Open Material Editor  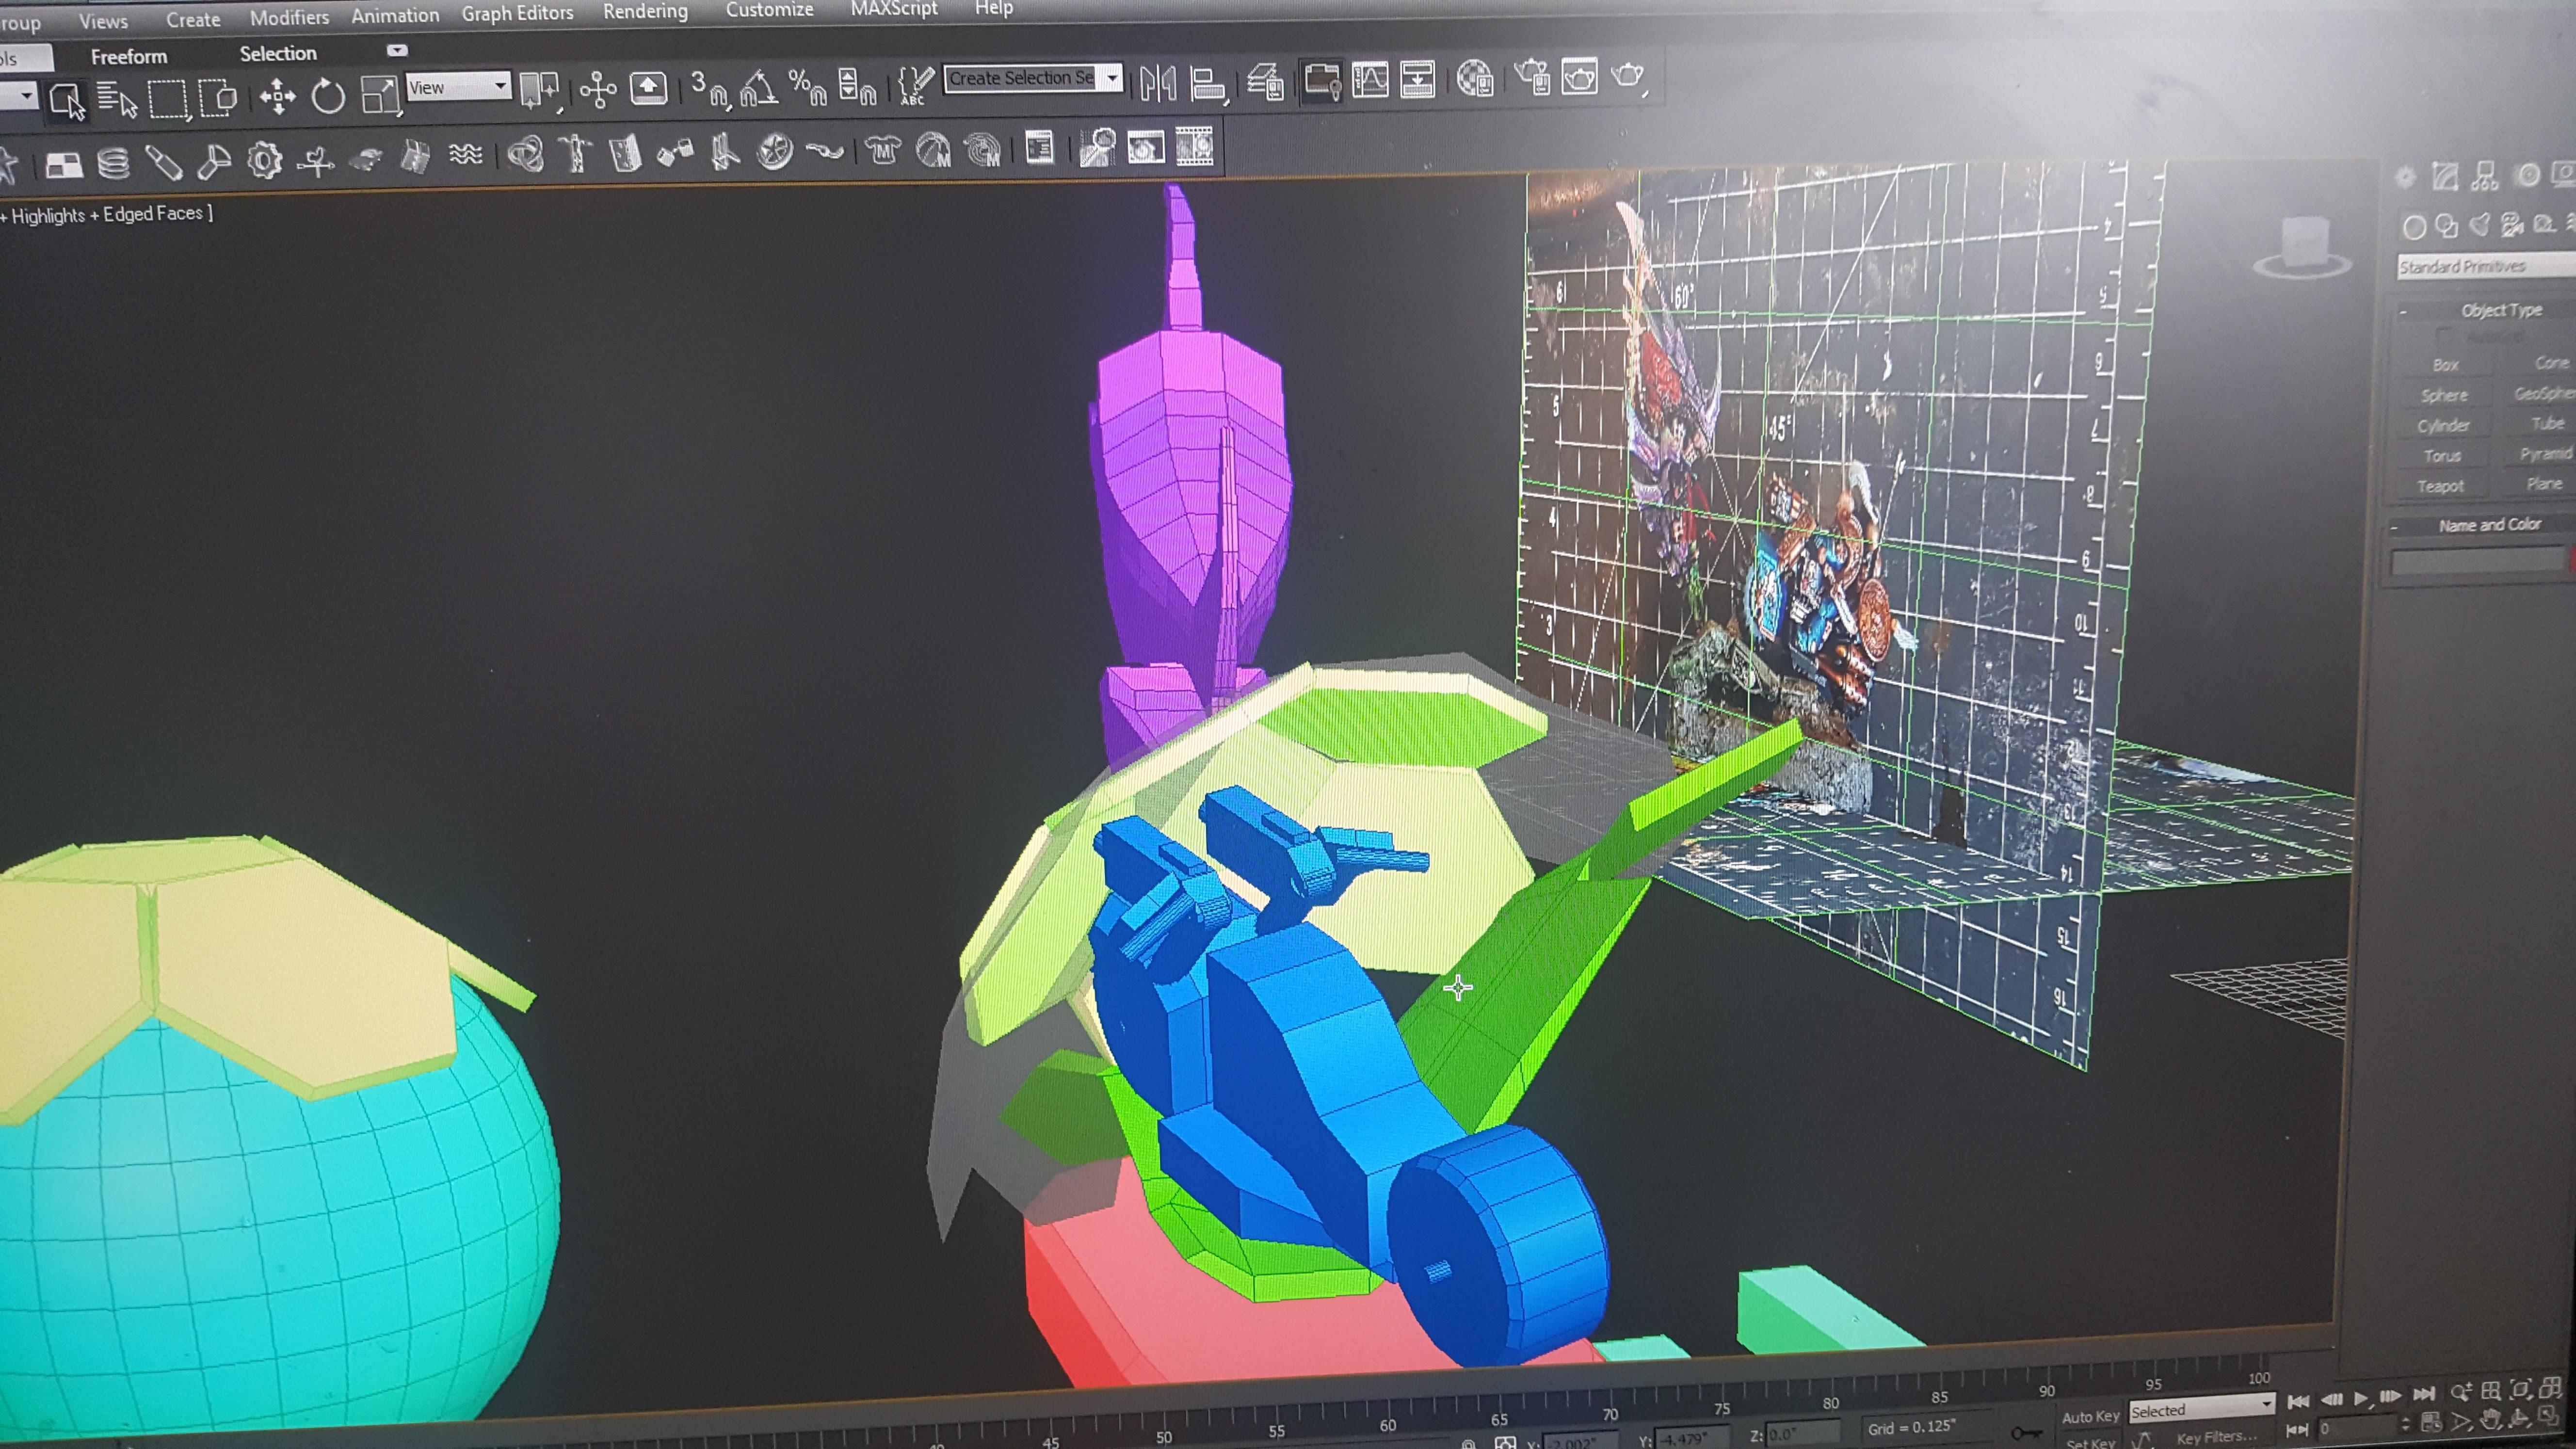click(1475, 78)
